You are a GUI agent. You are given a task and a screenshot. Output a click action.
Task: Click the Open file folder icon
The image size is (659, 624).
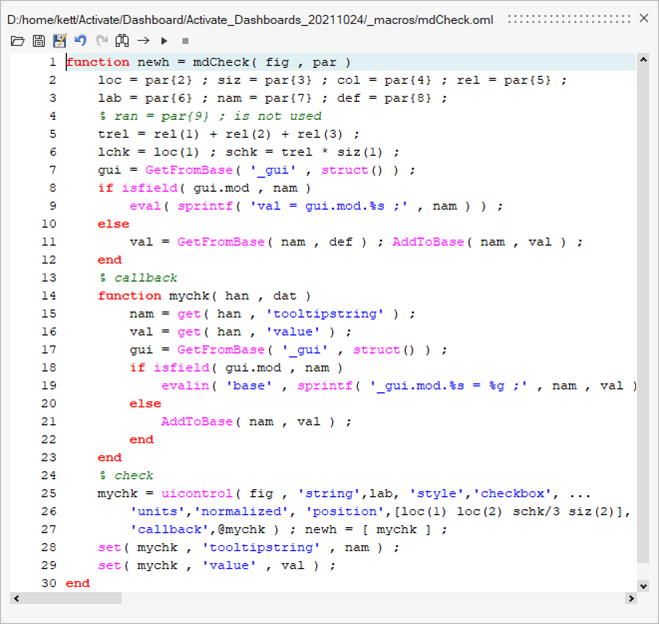pyautogui.click(x=17, y=41)
